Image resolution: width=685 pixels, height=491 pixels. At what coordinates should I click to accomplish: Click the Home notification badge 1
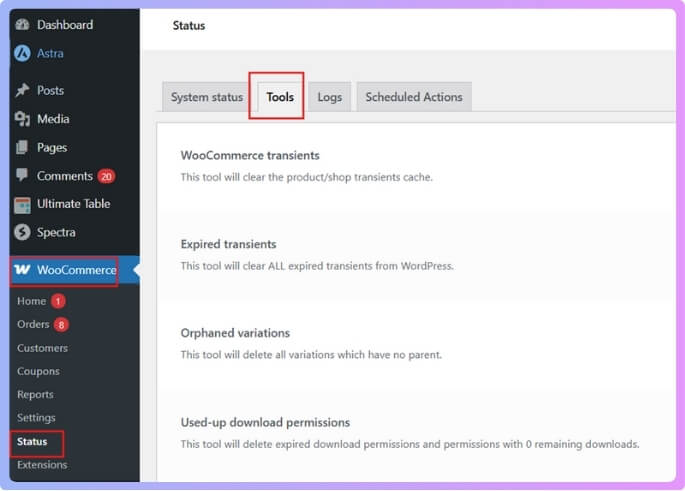58,301
